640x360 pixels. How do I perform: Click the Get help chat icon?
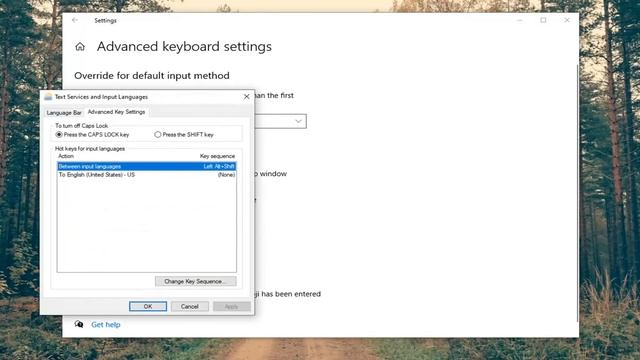click(x=79, y=324)
